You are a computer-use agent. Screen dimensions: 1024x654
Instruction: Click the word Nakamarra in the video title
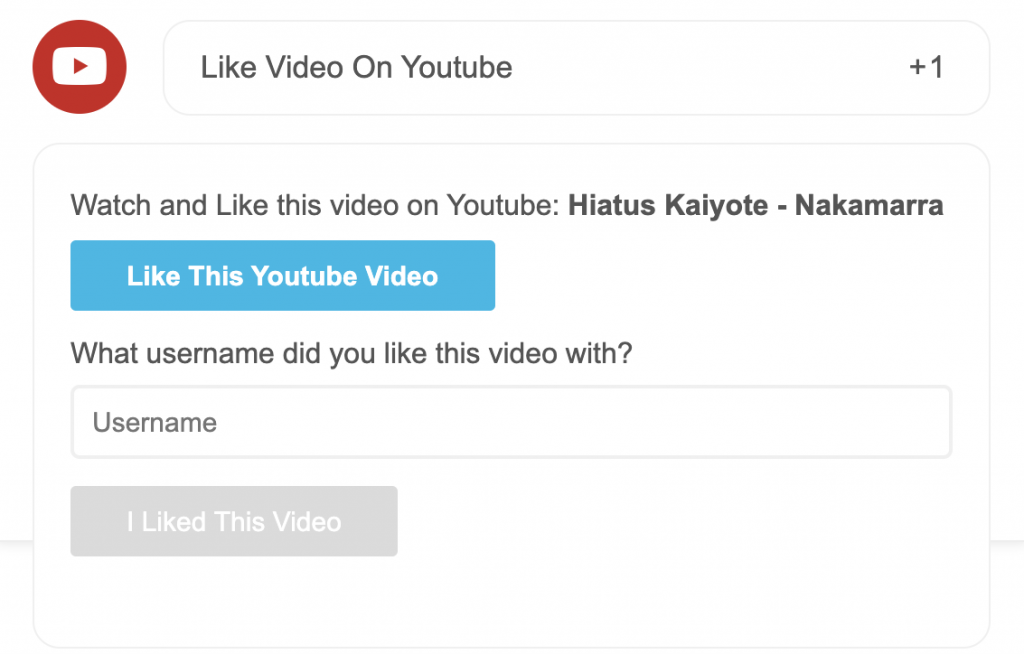[869, 205]
